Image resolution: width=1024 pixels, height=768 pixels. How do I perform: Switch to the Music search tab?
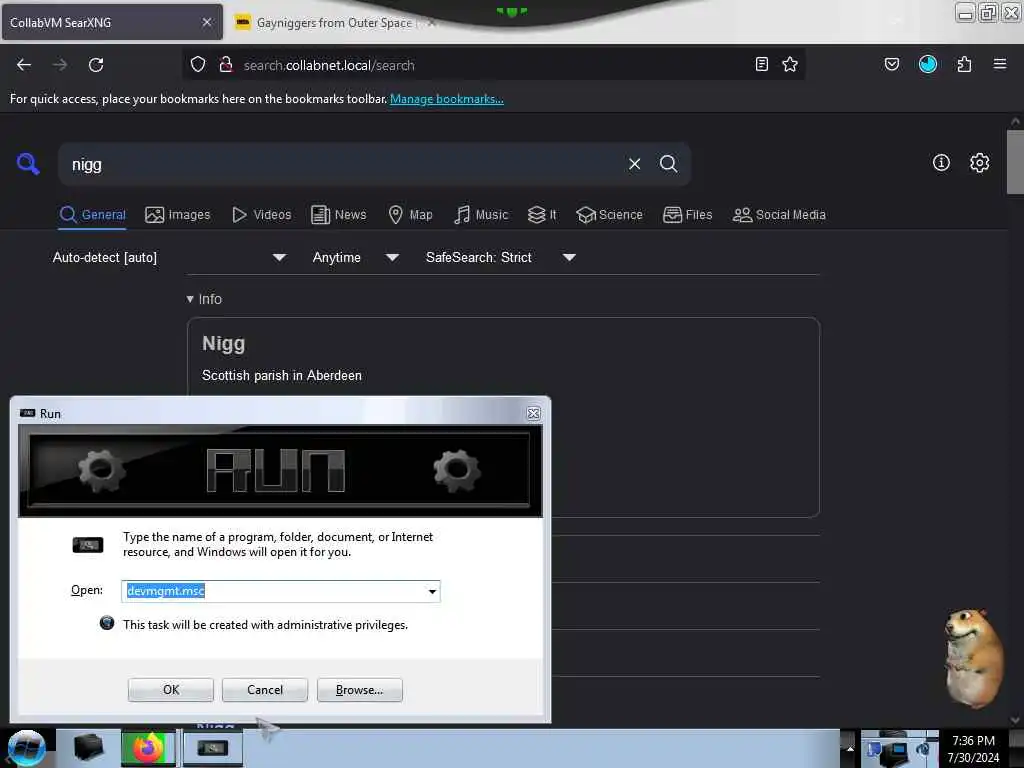pos(481,215)
